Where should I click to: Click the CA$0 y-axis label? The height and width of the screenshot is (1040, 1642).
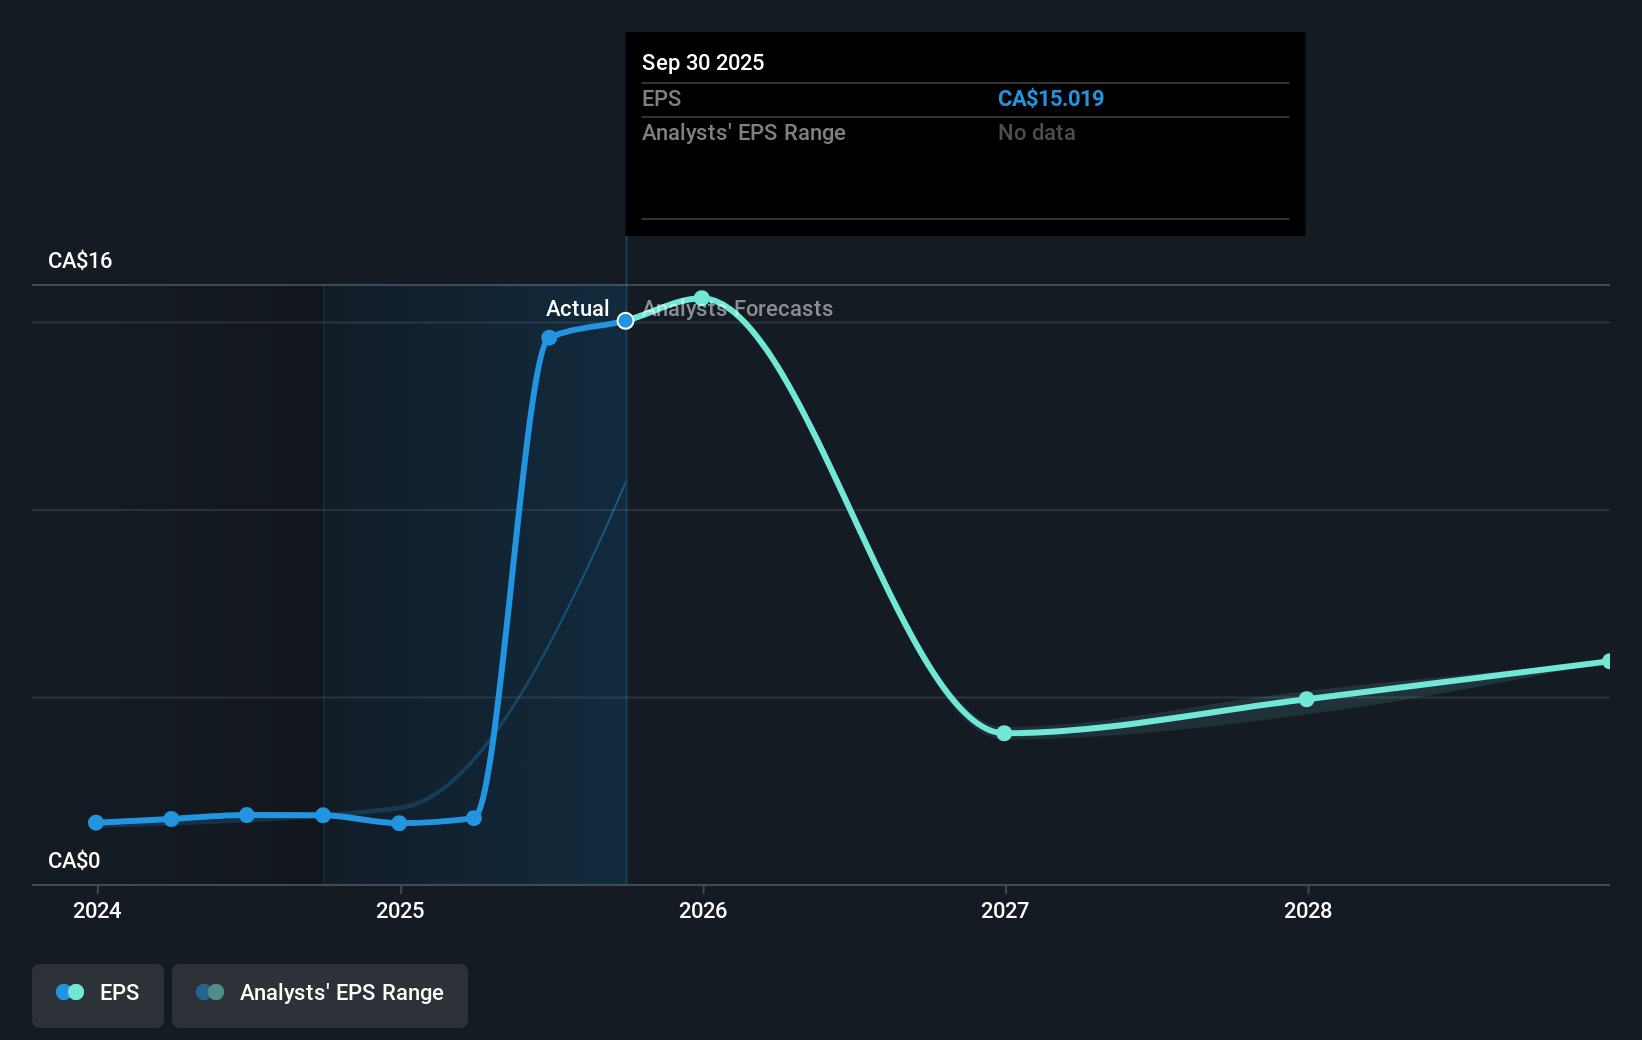point(74,860)
